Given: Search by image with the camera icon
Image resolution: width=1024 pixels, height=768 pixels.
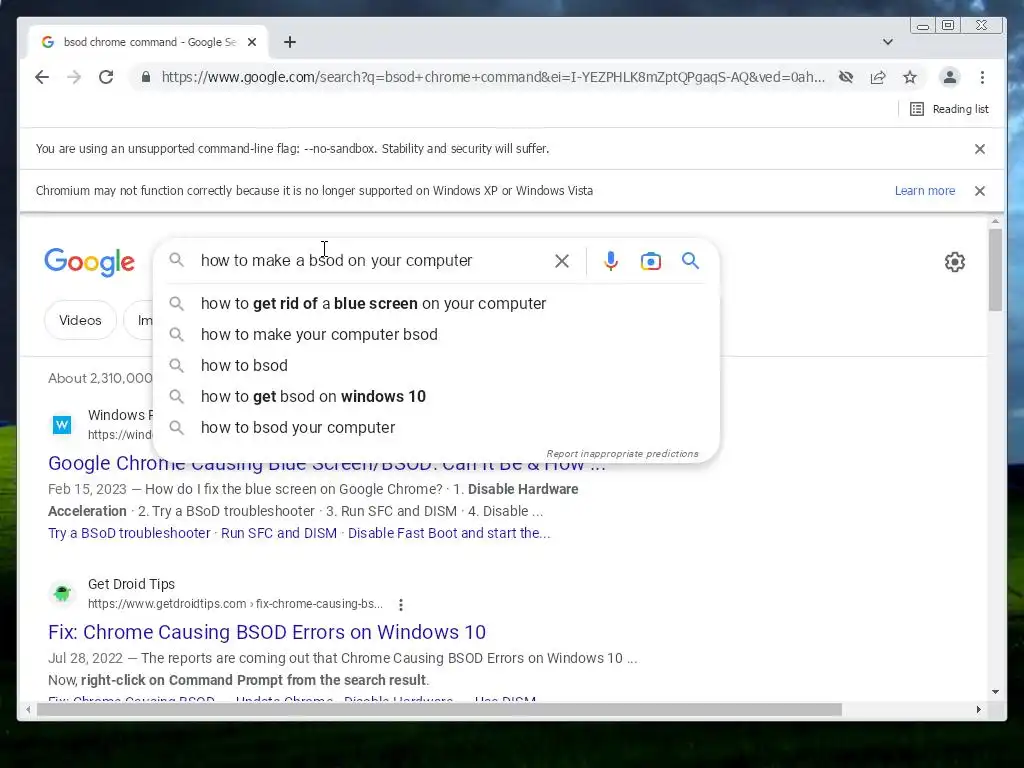Looking at the screenshot, I should (x=650, y=261).
